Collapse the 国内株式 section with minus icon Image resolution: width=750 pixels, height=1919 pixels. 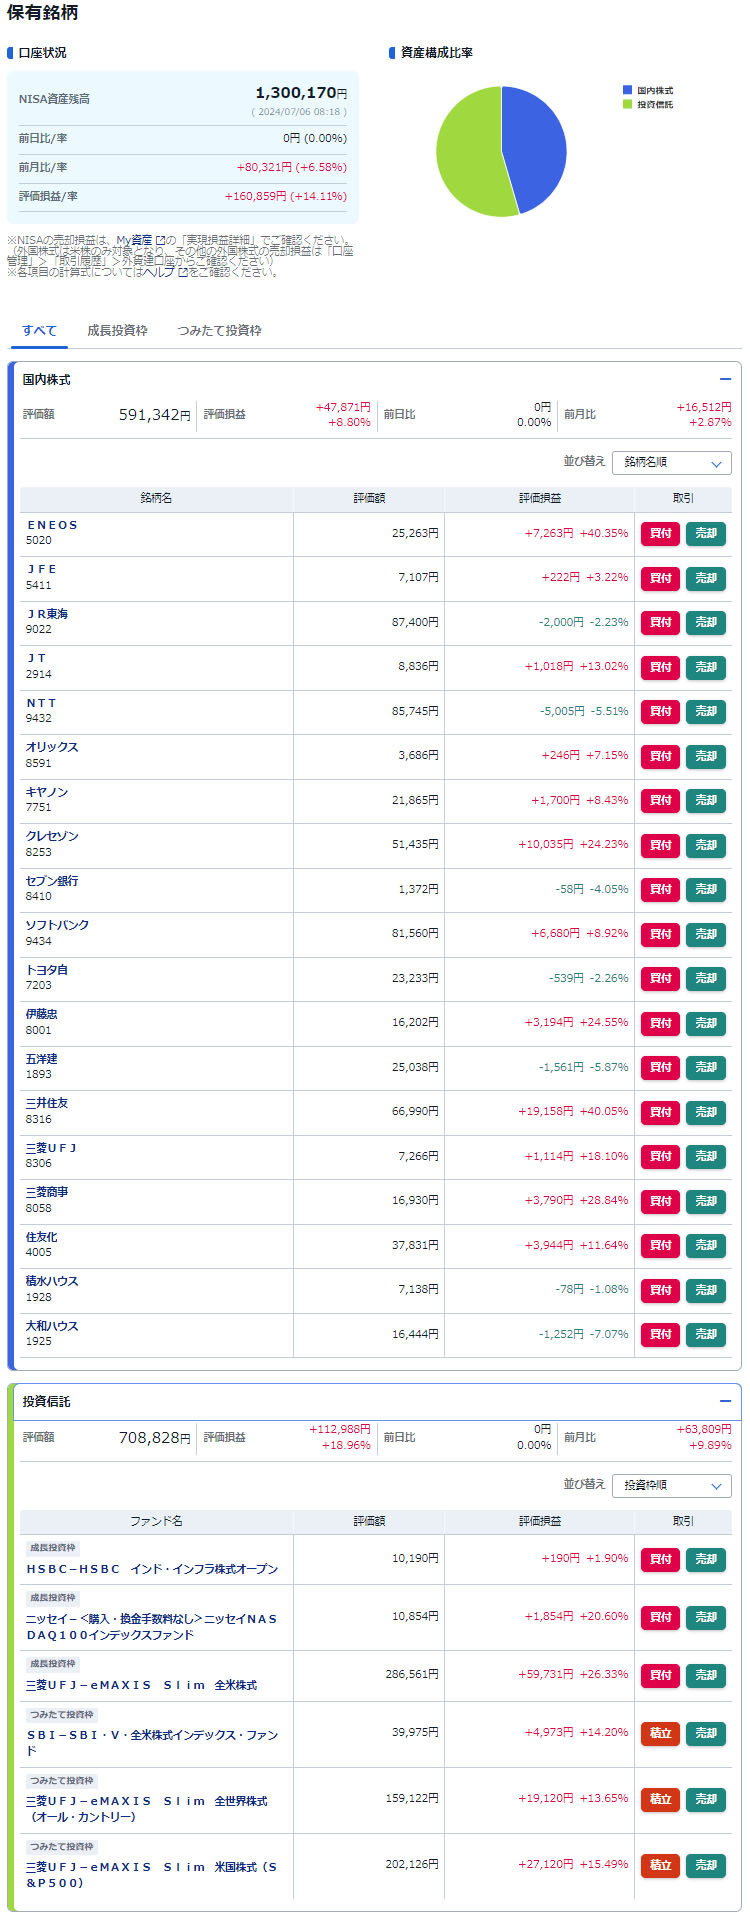(x=725, y=380)
